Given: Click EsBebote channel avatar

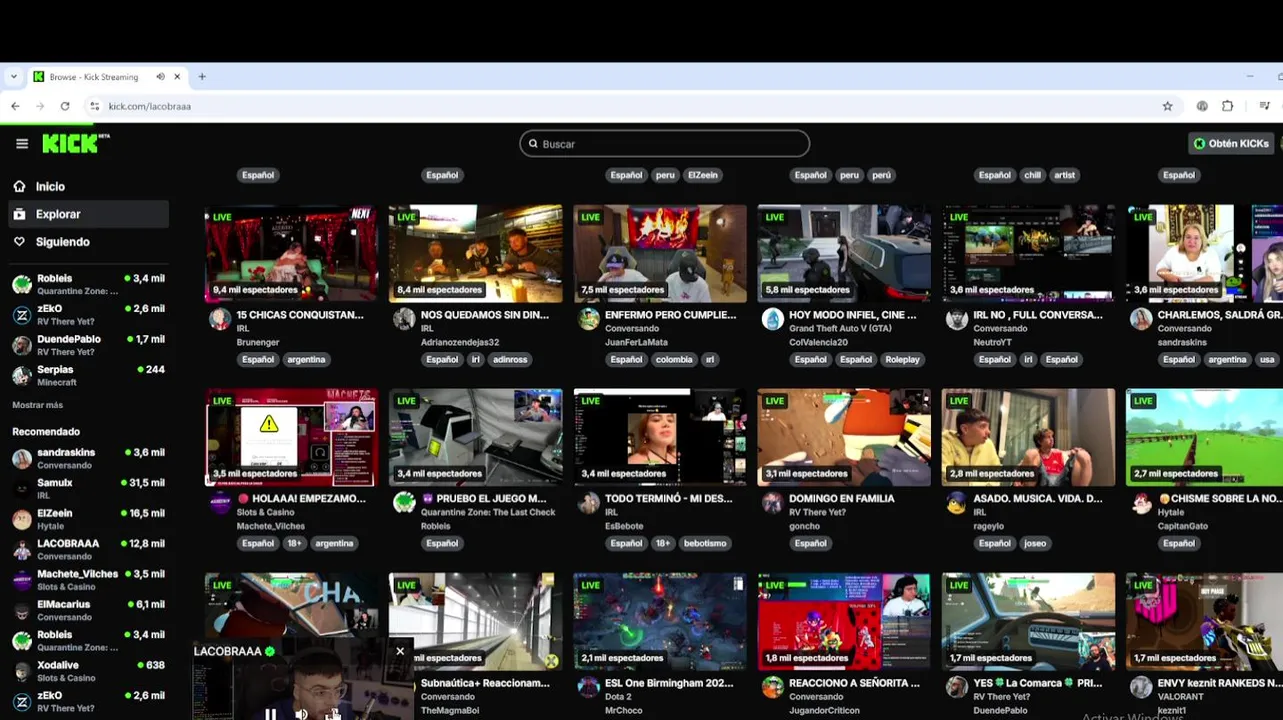Looking at the screenshot, I should point(589,503).
